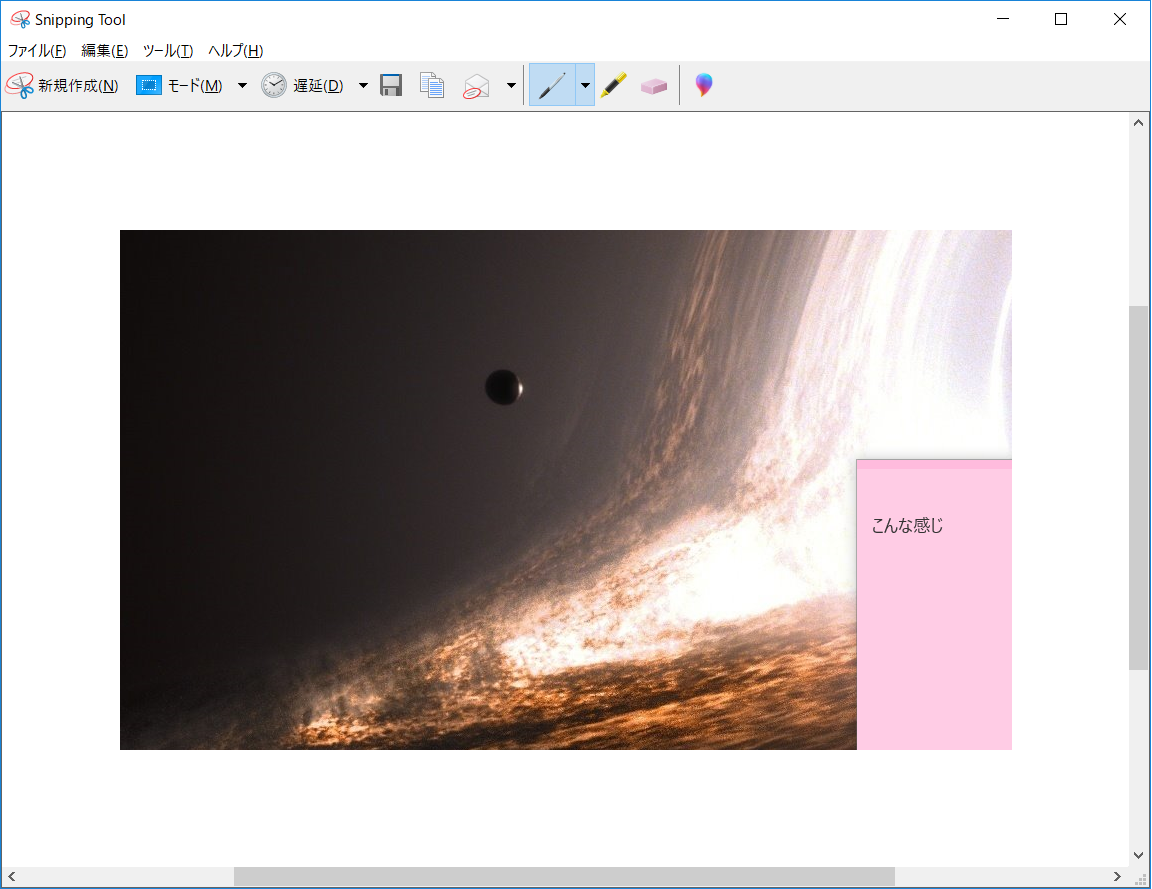This screenshot has width=1152, height=889.
Task: Click the vertical scrollbar up arrow
Action: pyautogui.click(x=1138, y=123)
